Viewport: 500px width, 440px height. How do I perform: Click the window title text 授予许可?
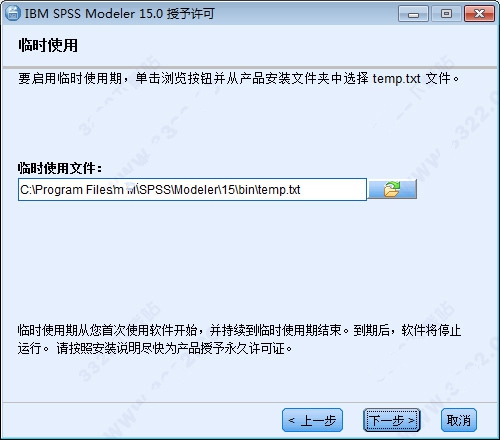pos(190,14)
